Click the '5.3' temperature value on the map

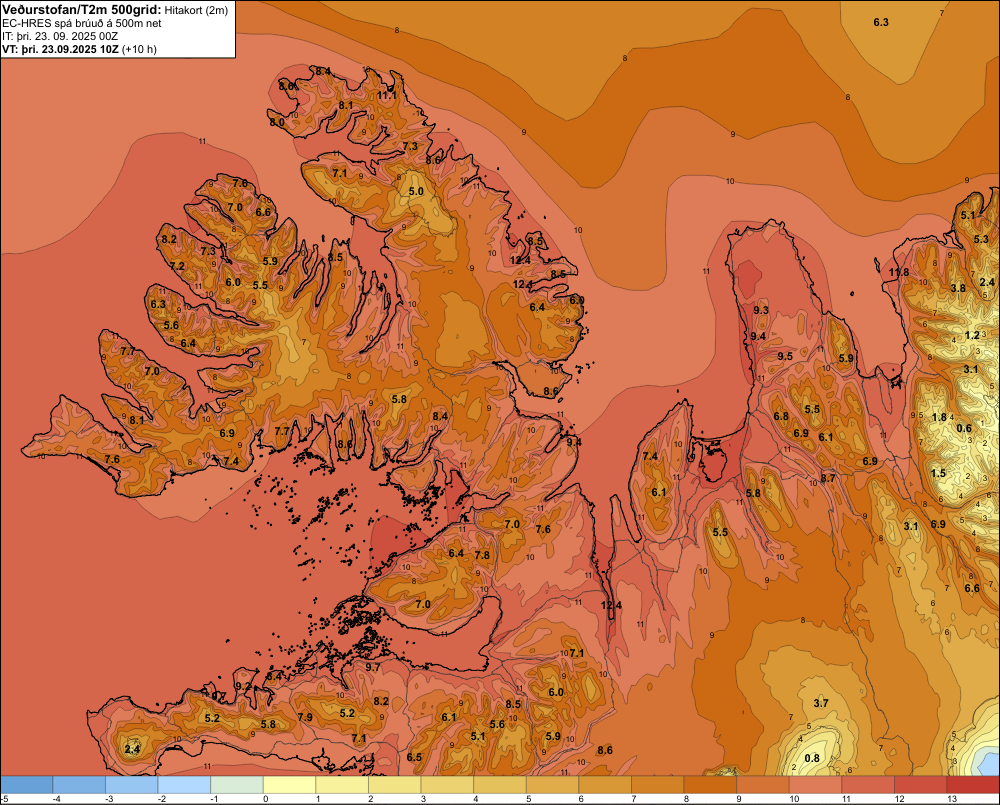[x=981, y=239]
